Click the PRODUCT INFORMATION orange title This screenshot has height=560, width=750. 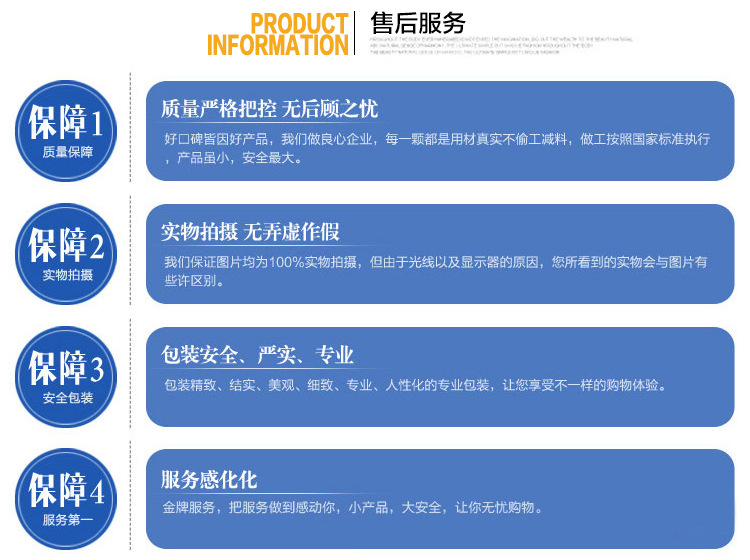click(277, 34)
